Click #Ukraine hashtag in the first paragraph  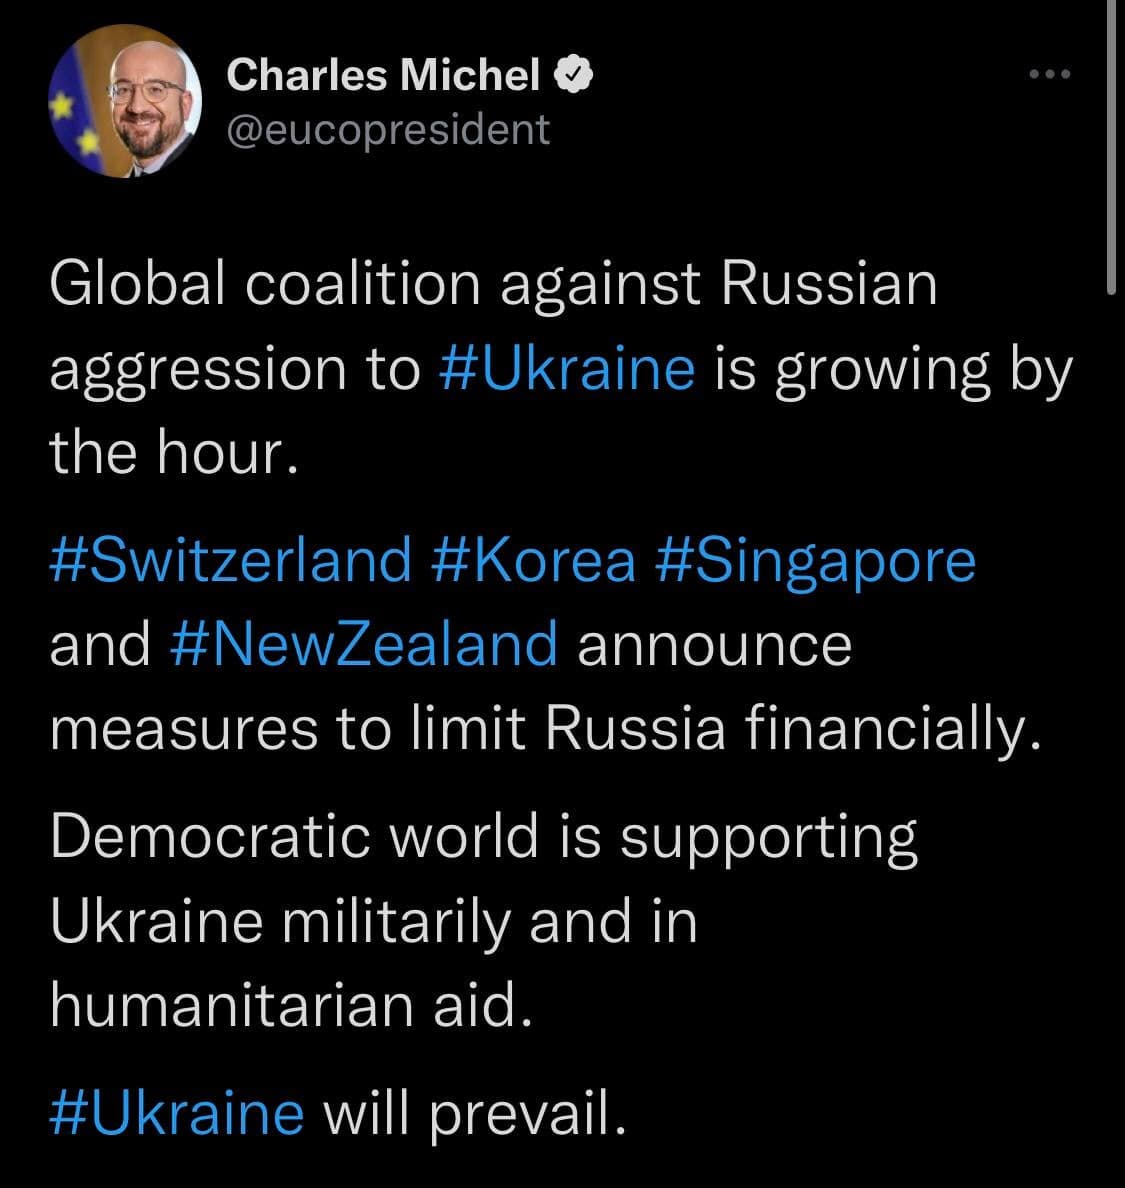tap(567, 368)
